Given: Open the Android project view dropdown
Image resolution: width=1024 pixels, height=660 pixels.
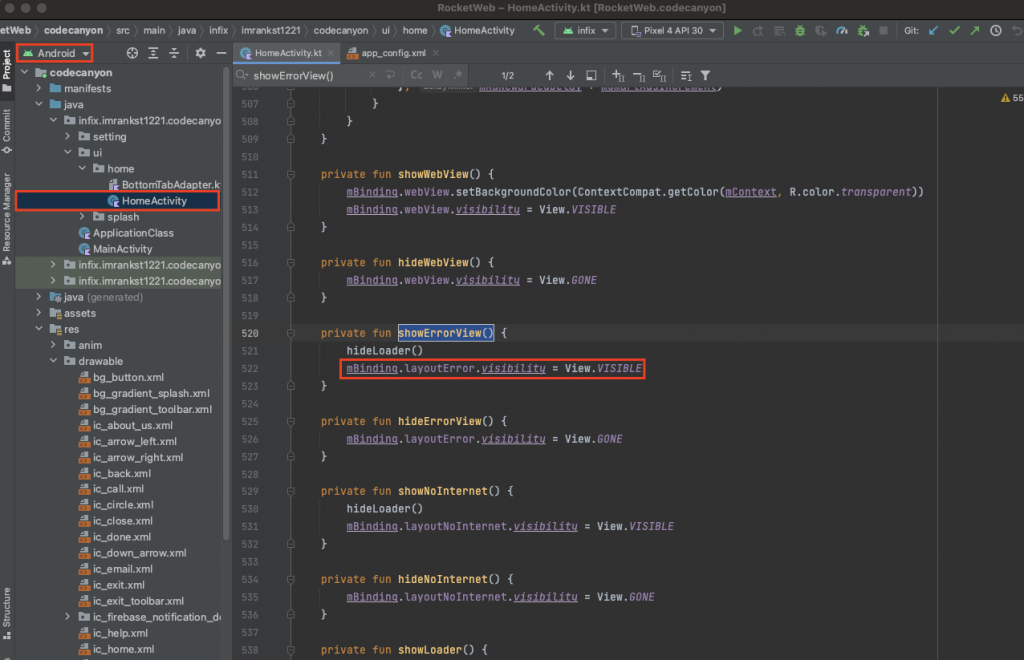Looking at the screenshot, I should [55, 54].
